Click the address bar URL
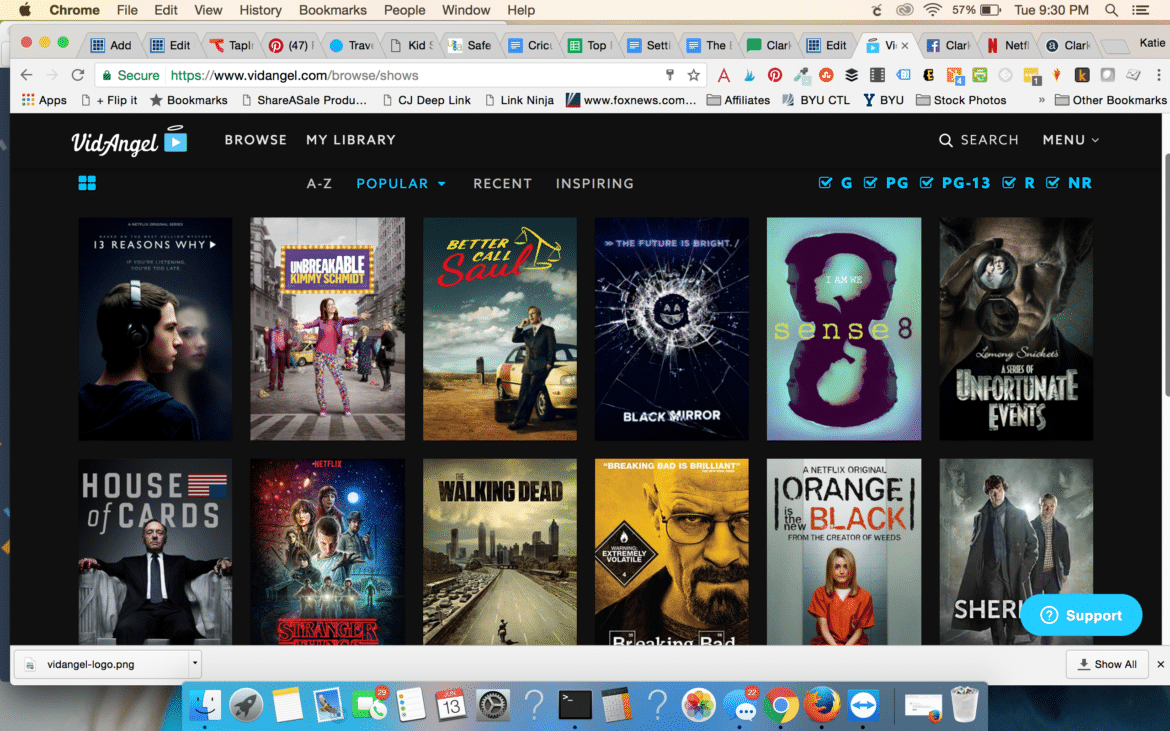1170x731 pixels. click(x=294, y=75)
